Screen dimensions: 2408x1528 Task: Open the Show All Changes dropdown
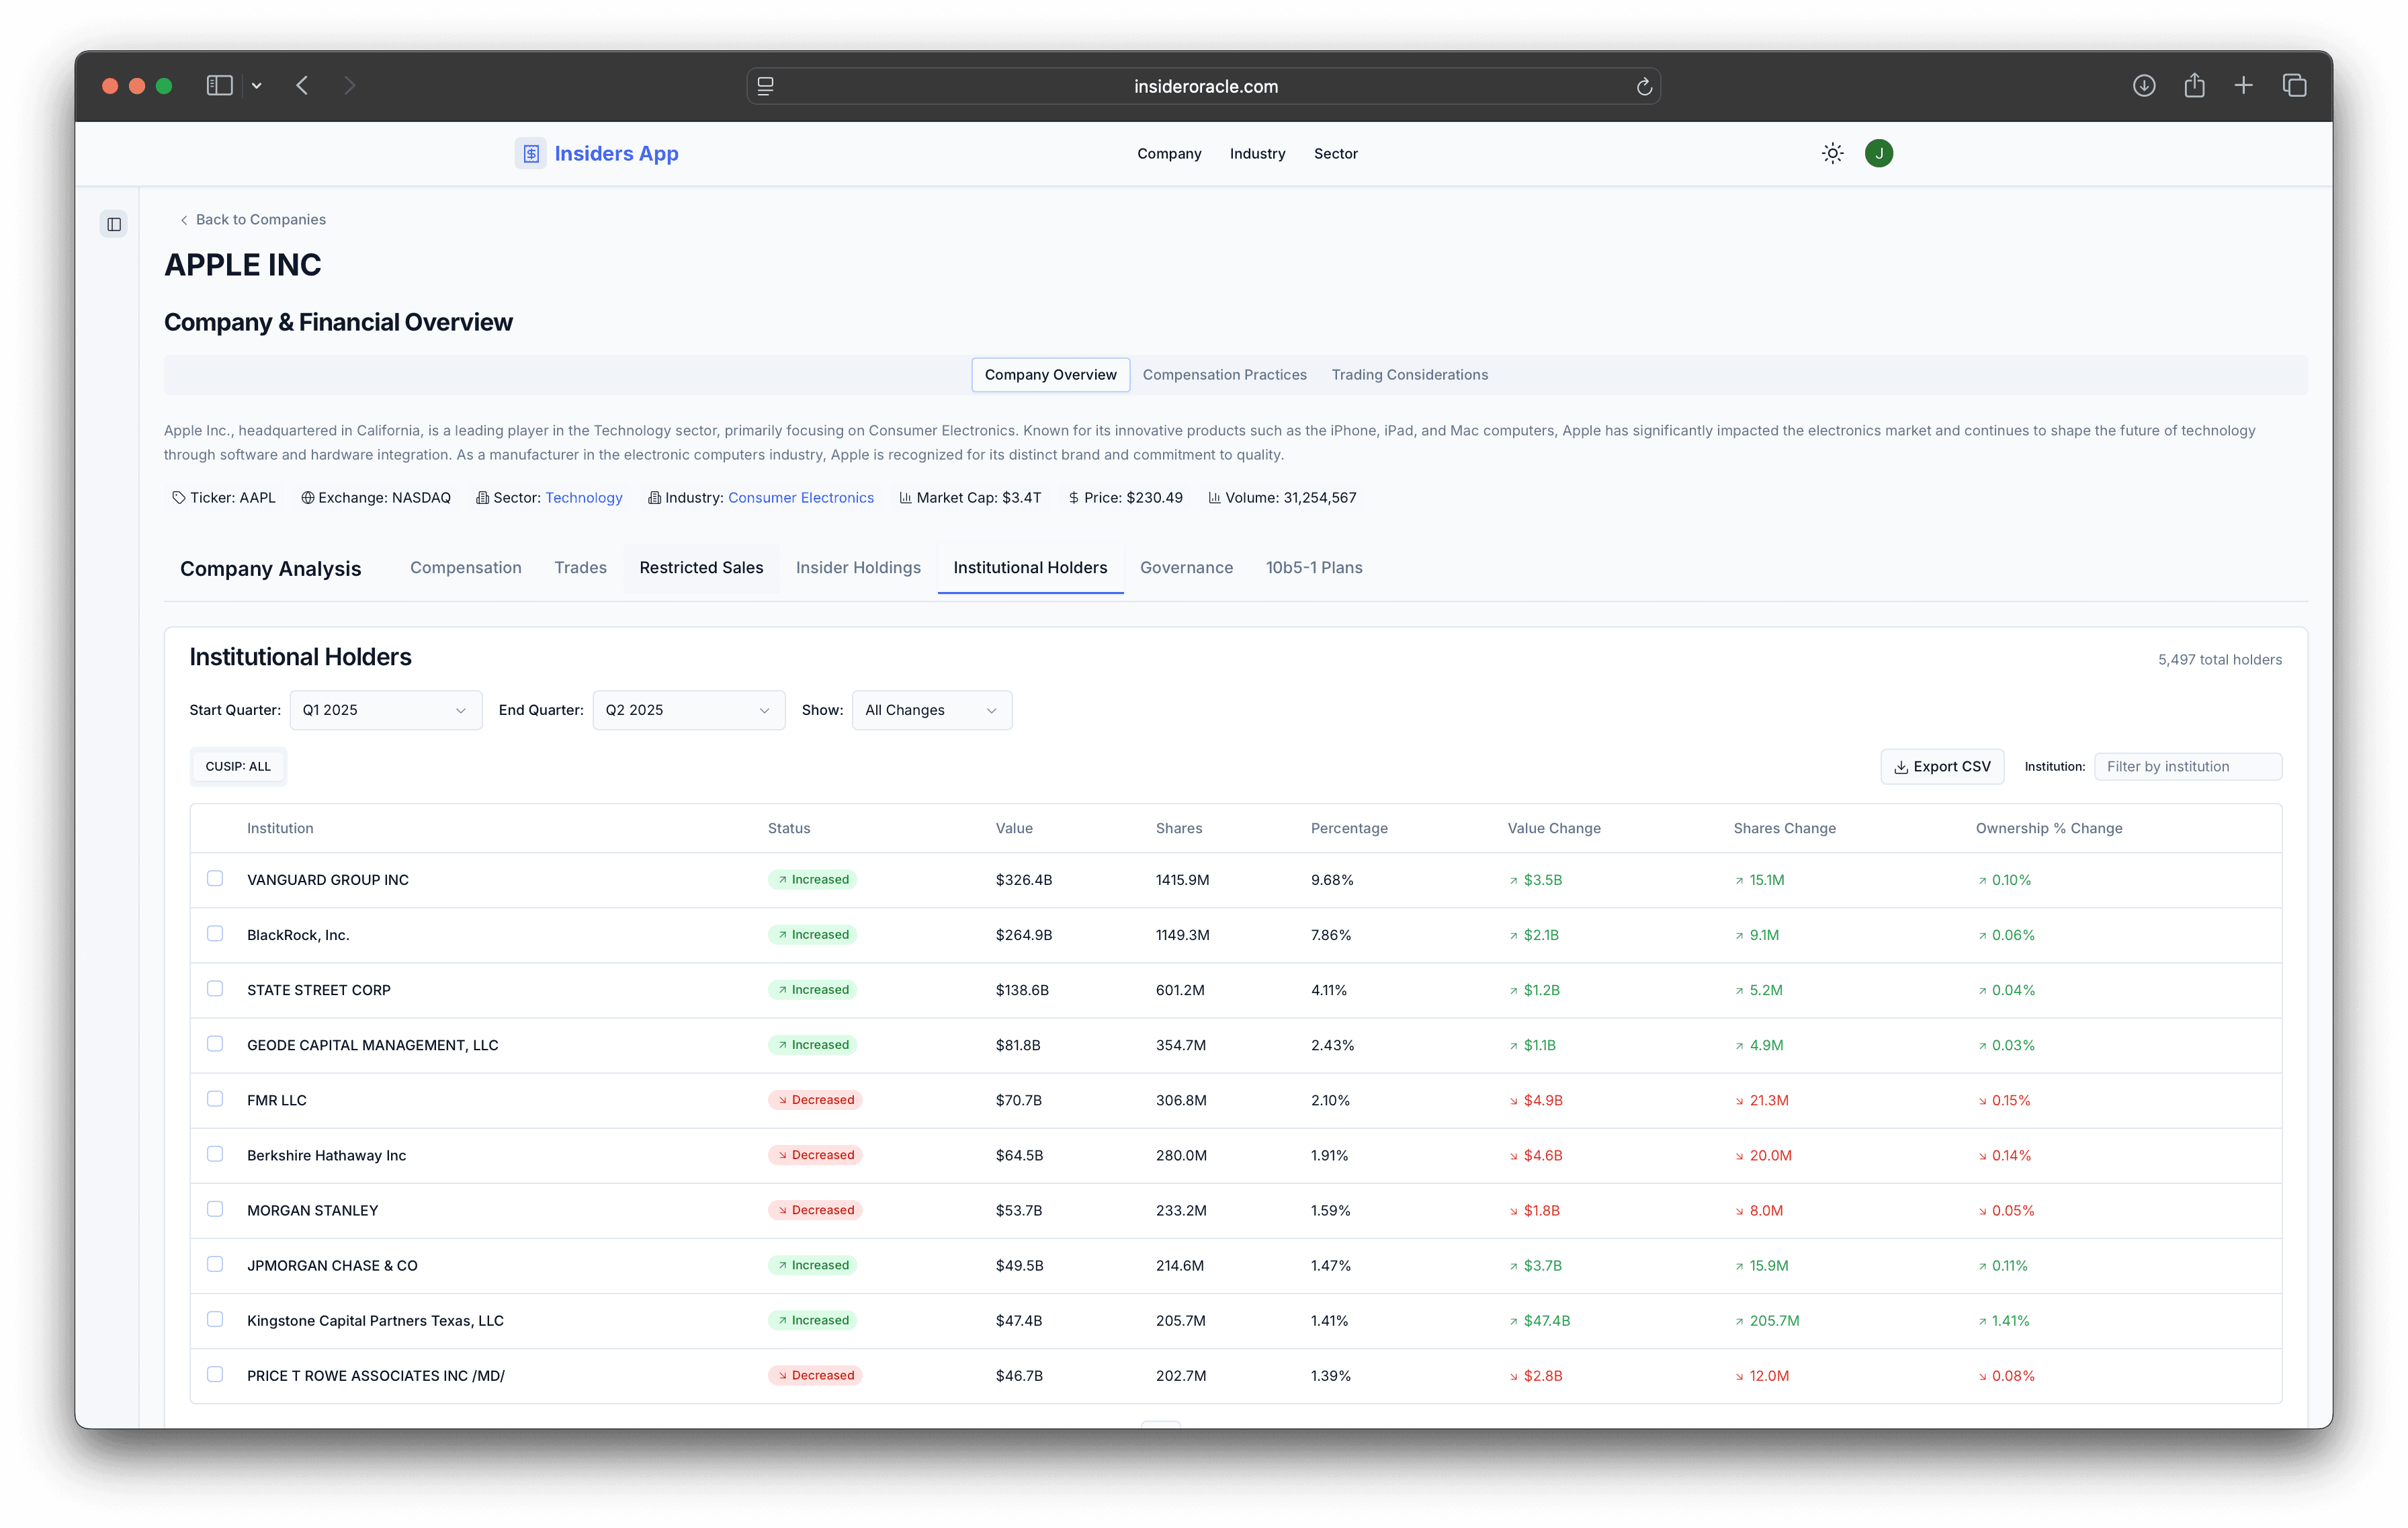pyautogui.click(x=931, y=710)
